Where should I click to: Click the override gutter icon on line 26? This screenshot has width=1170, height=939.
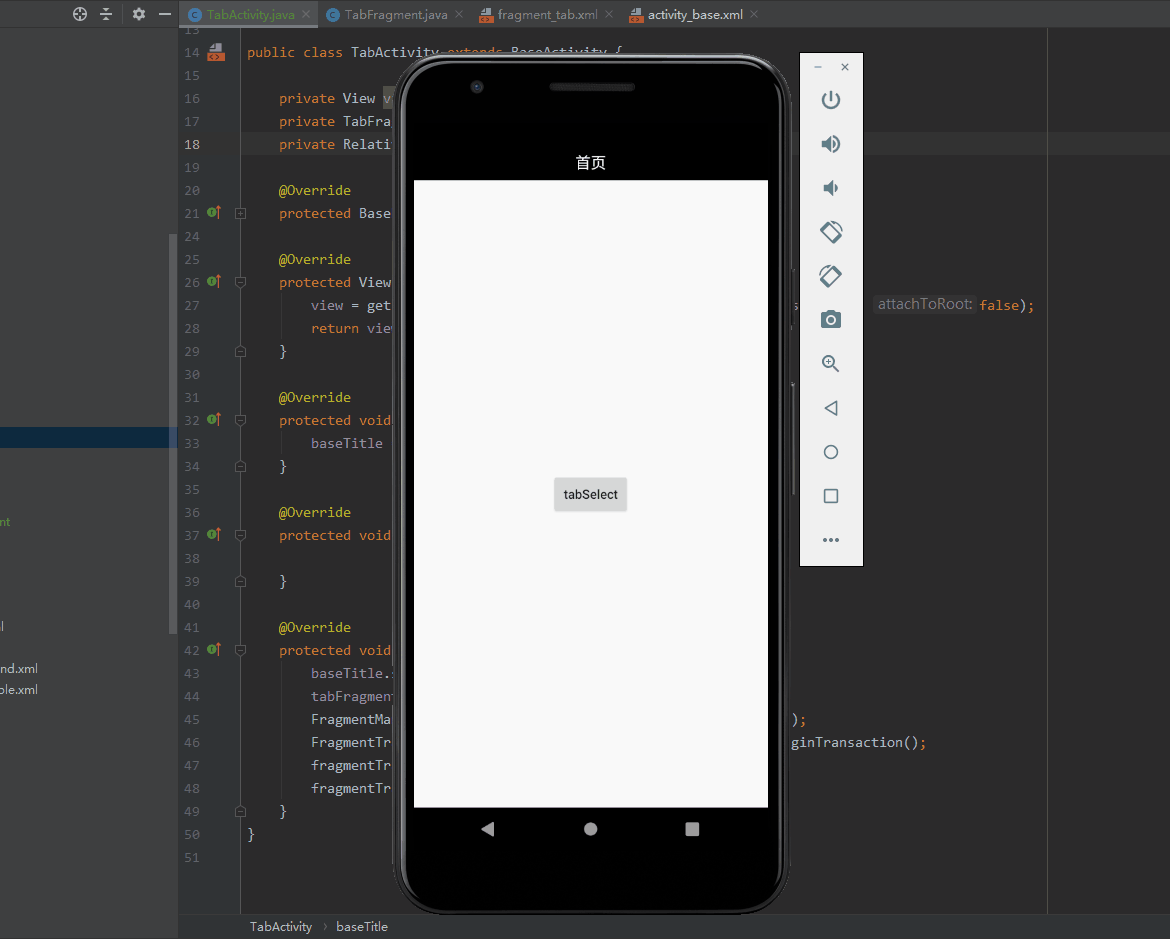pyautogui.click(x=214, y=281)
